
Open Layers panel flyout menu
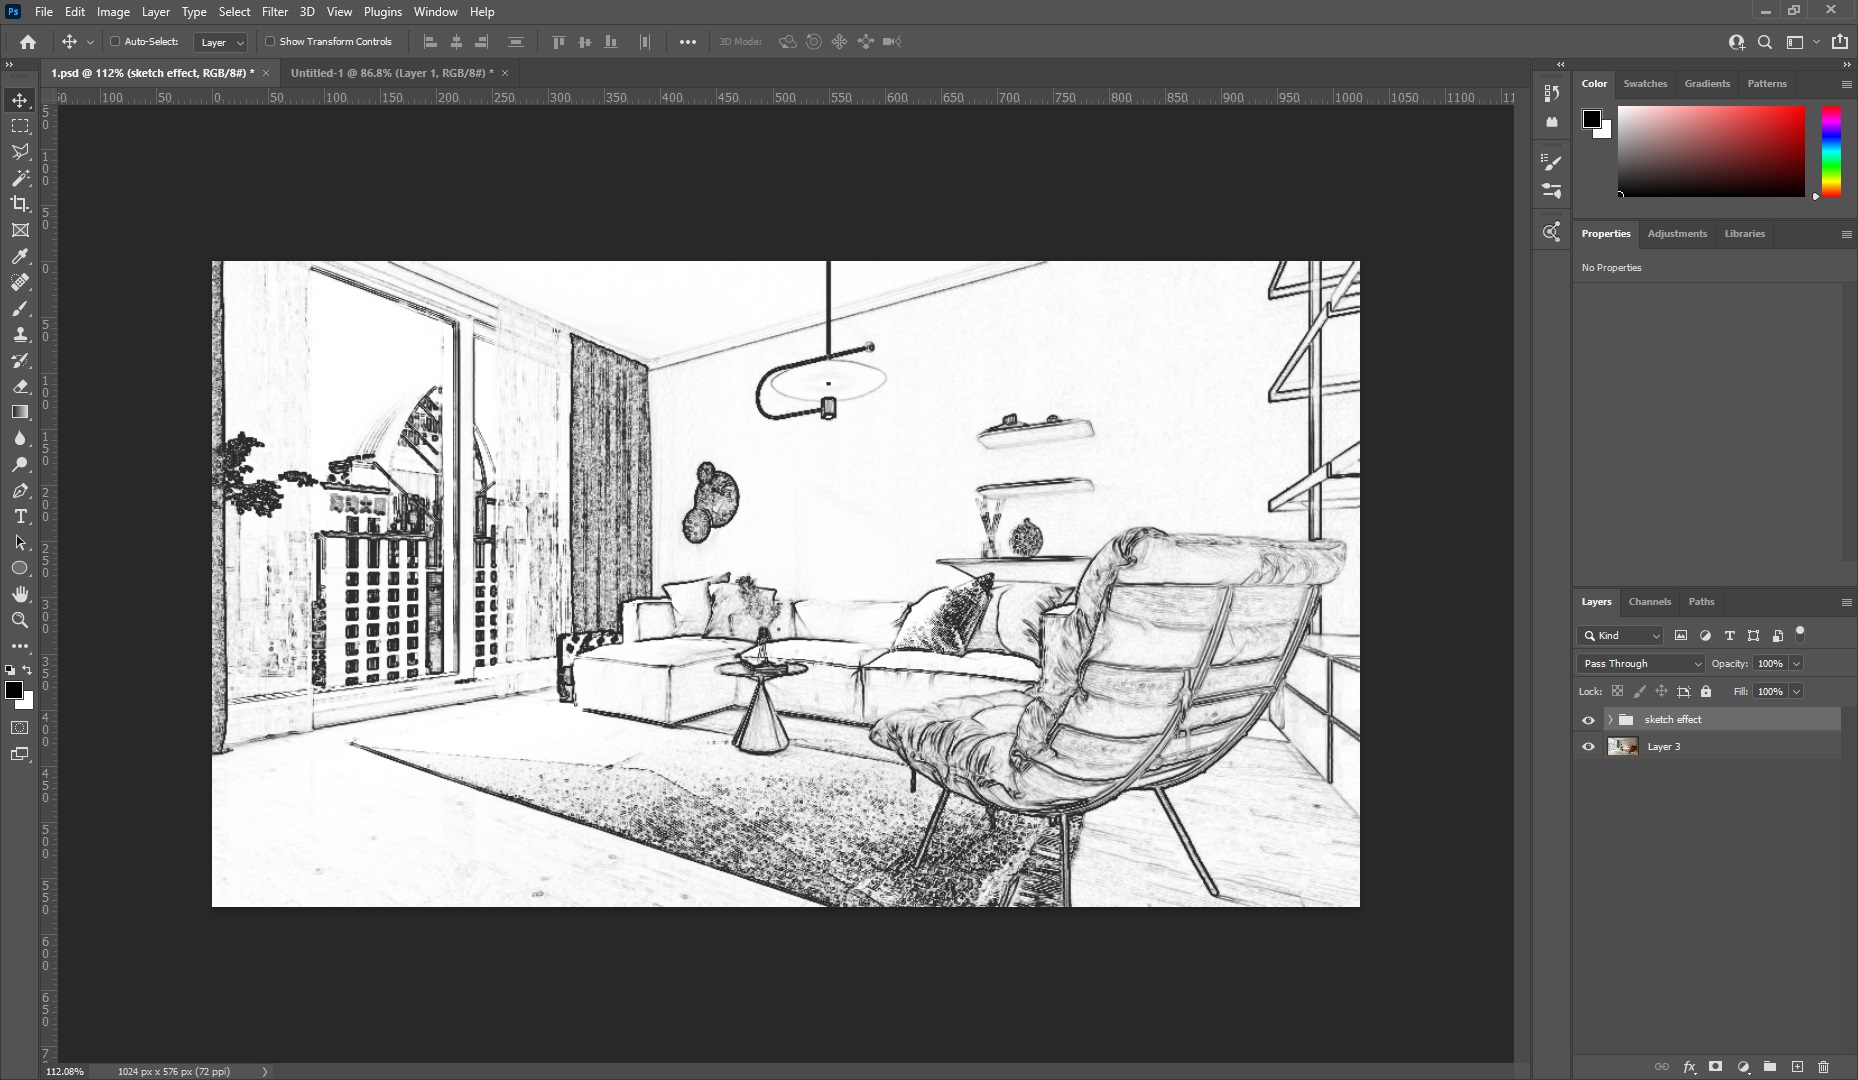click(1846, 602)
